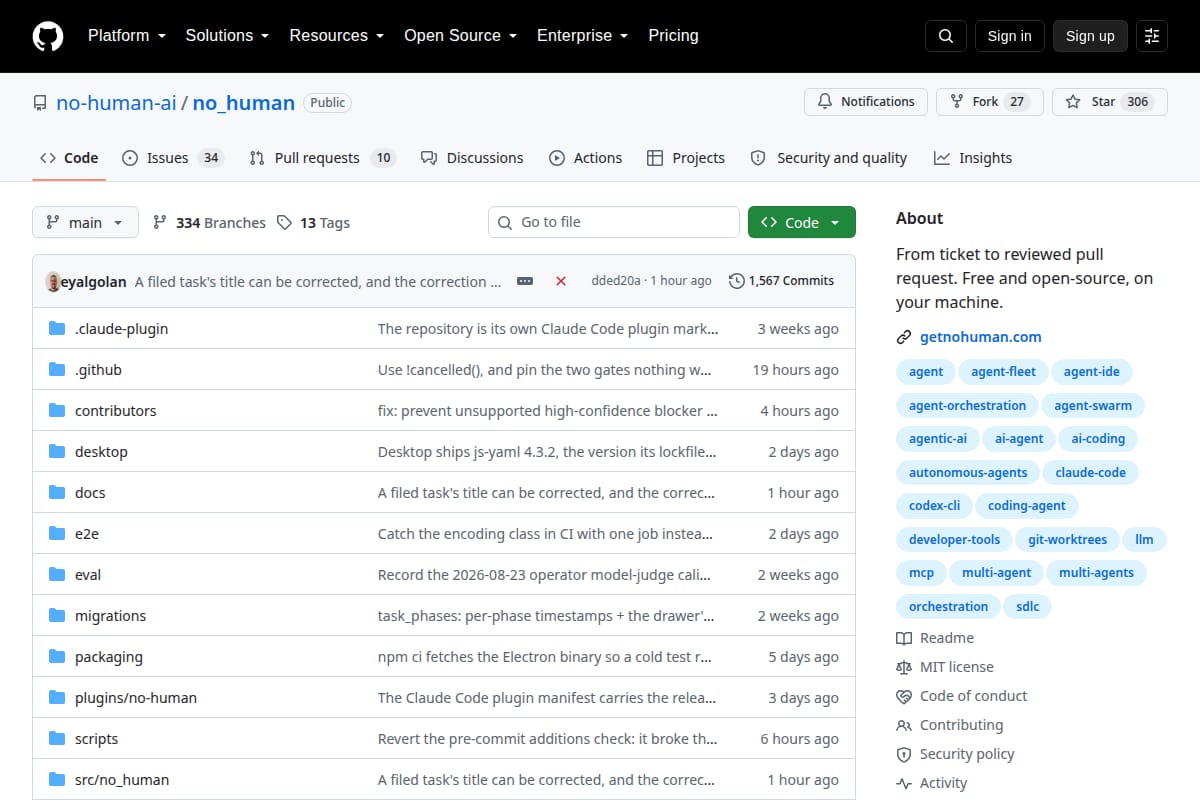Click the Go to file search field

pyautogui.click(x=614, y=222)
